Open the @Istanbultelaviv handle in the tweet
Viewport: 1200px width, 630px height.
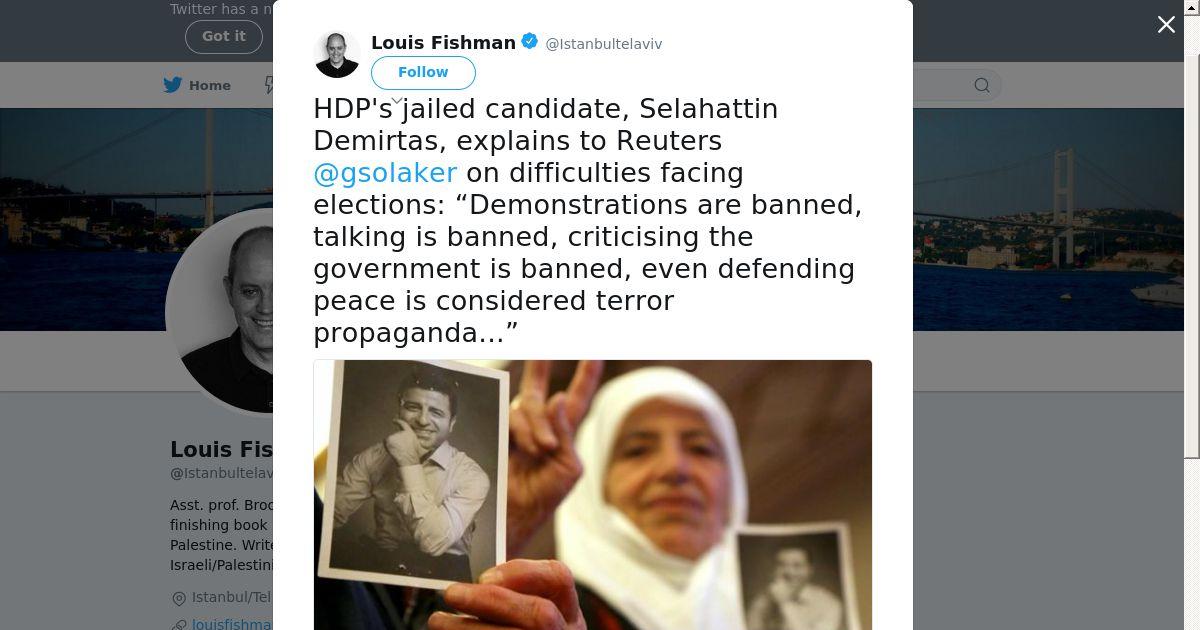click(603, 44)
